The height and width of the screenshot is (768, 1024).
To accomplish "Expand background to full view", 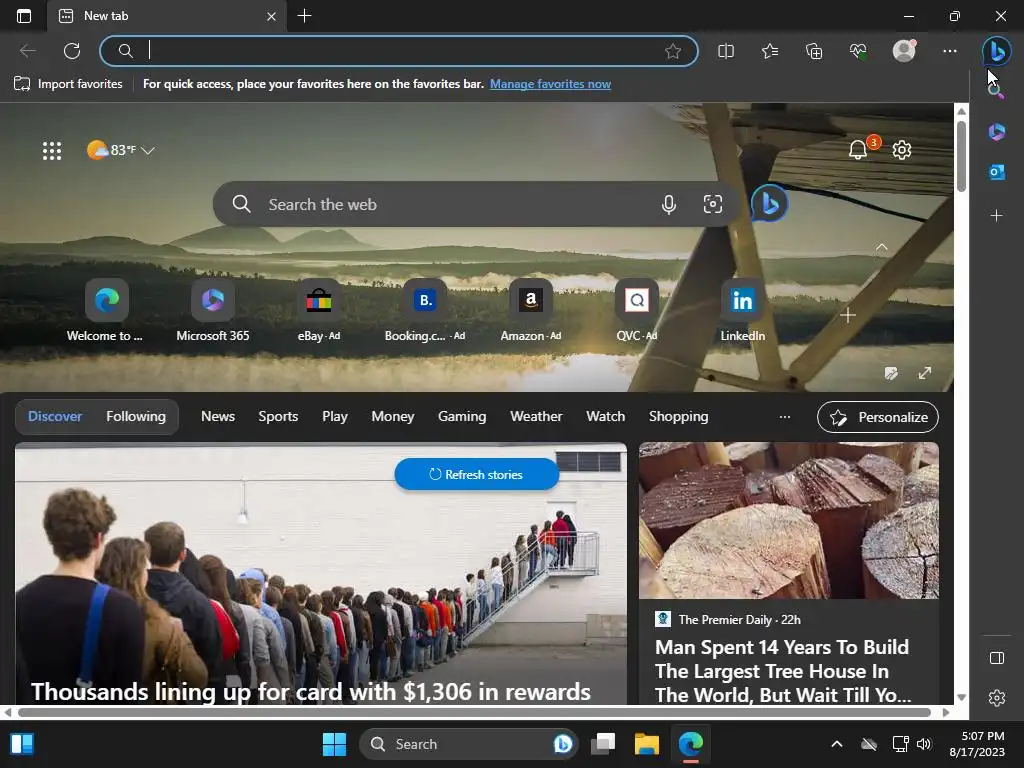I will coord(925,373).
